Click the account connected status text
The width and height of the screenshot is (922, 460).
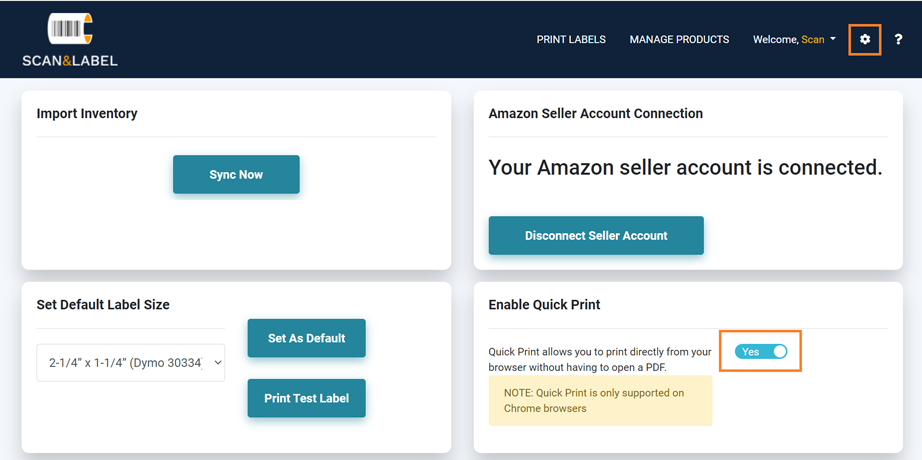686,168
